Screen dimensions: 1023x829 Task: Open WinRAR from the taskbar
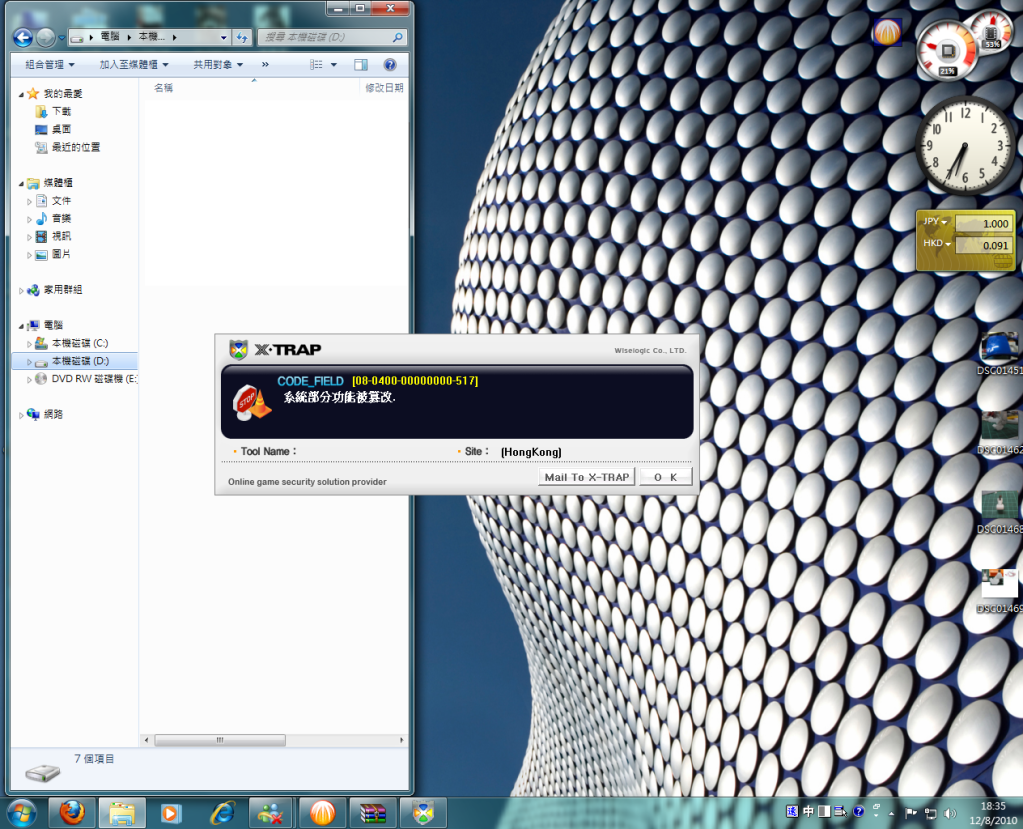(x=373, y=811)
